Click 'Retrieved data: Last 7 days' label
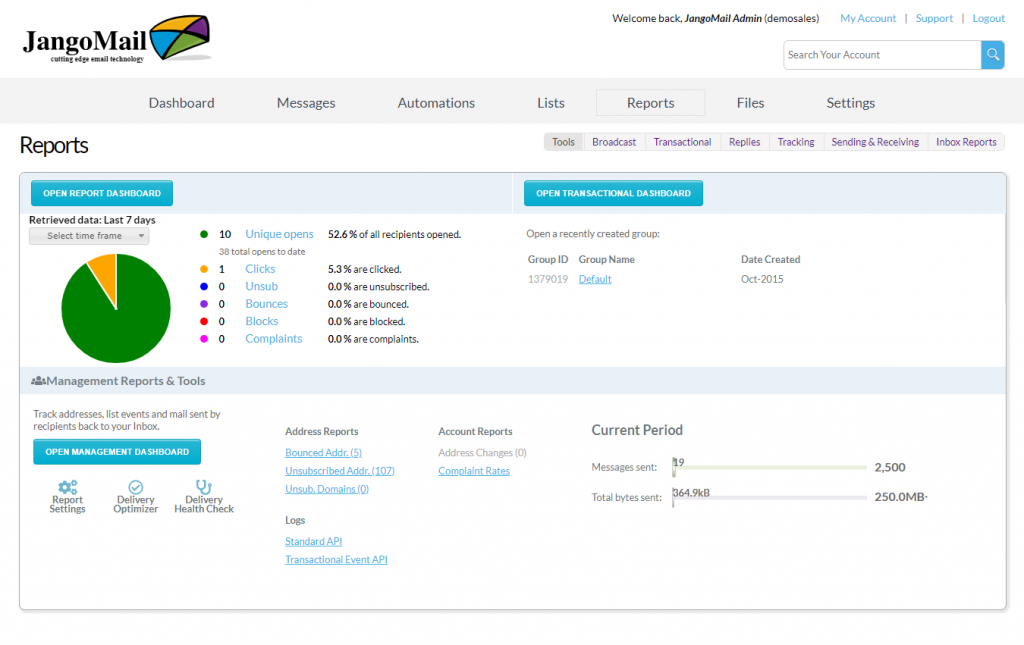Viewport: 1024px width, 645px height. 92,220
